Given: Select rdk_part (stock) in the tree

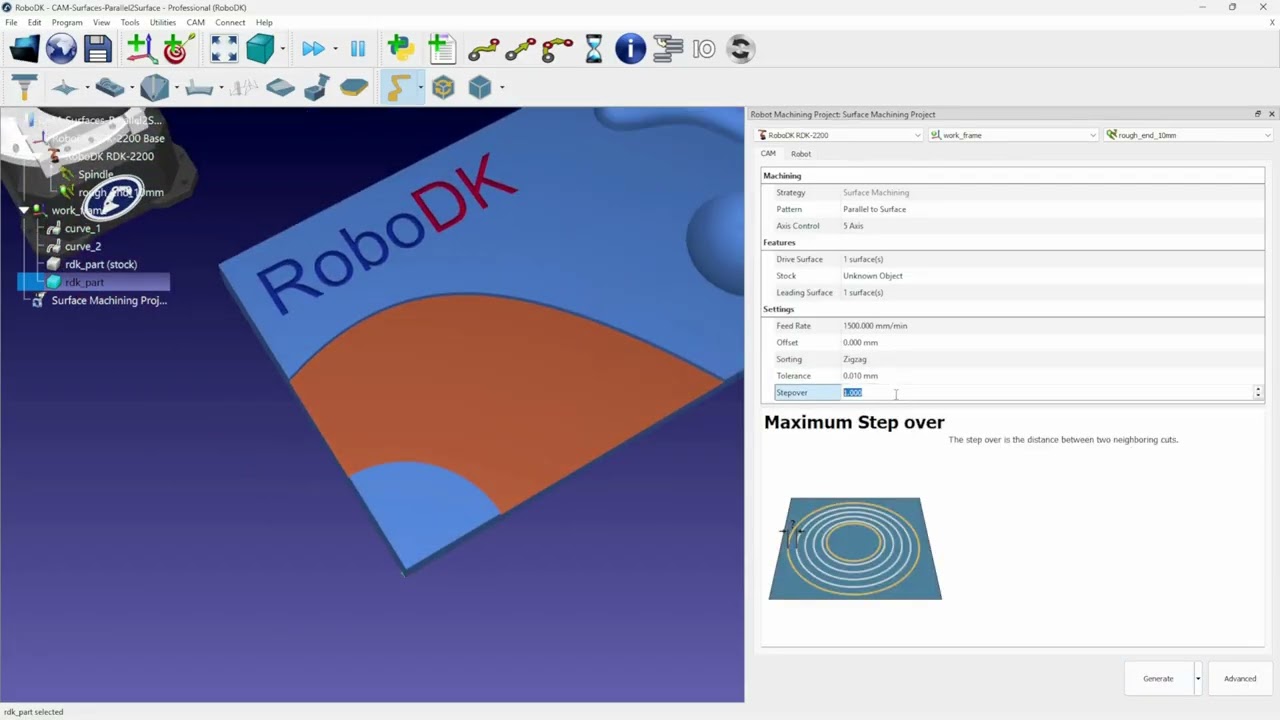Looking at the screenshot, I should (x=100, y=264).
